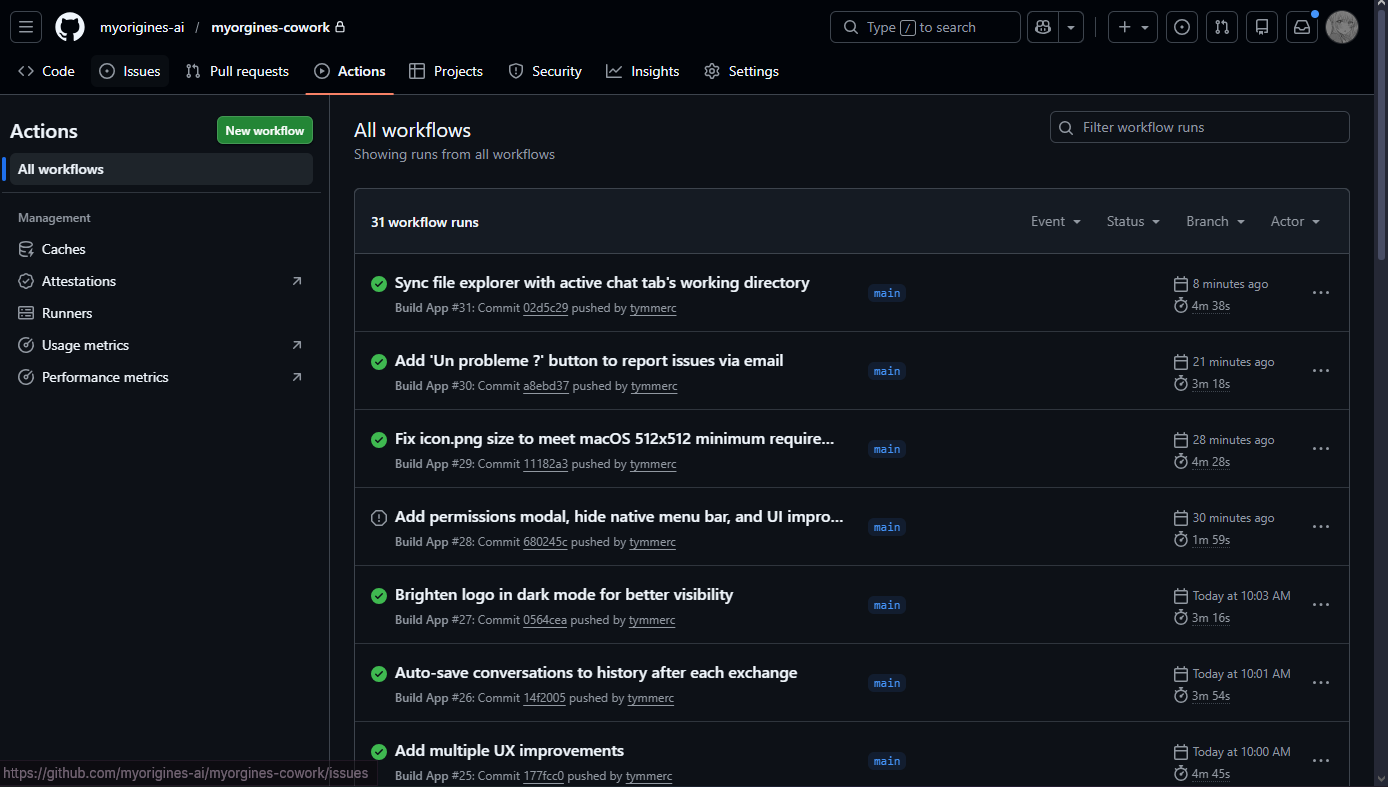Click the success status icon for Build App #27
The image size is (1388, 787).
(379, 596)
